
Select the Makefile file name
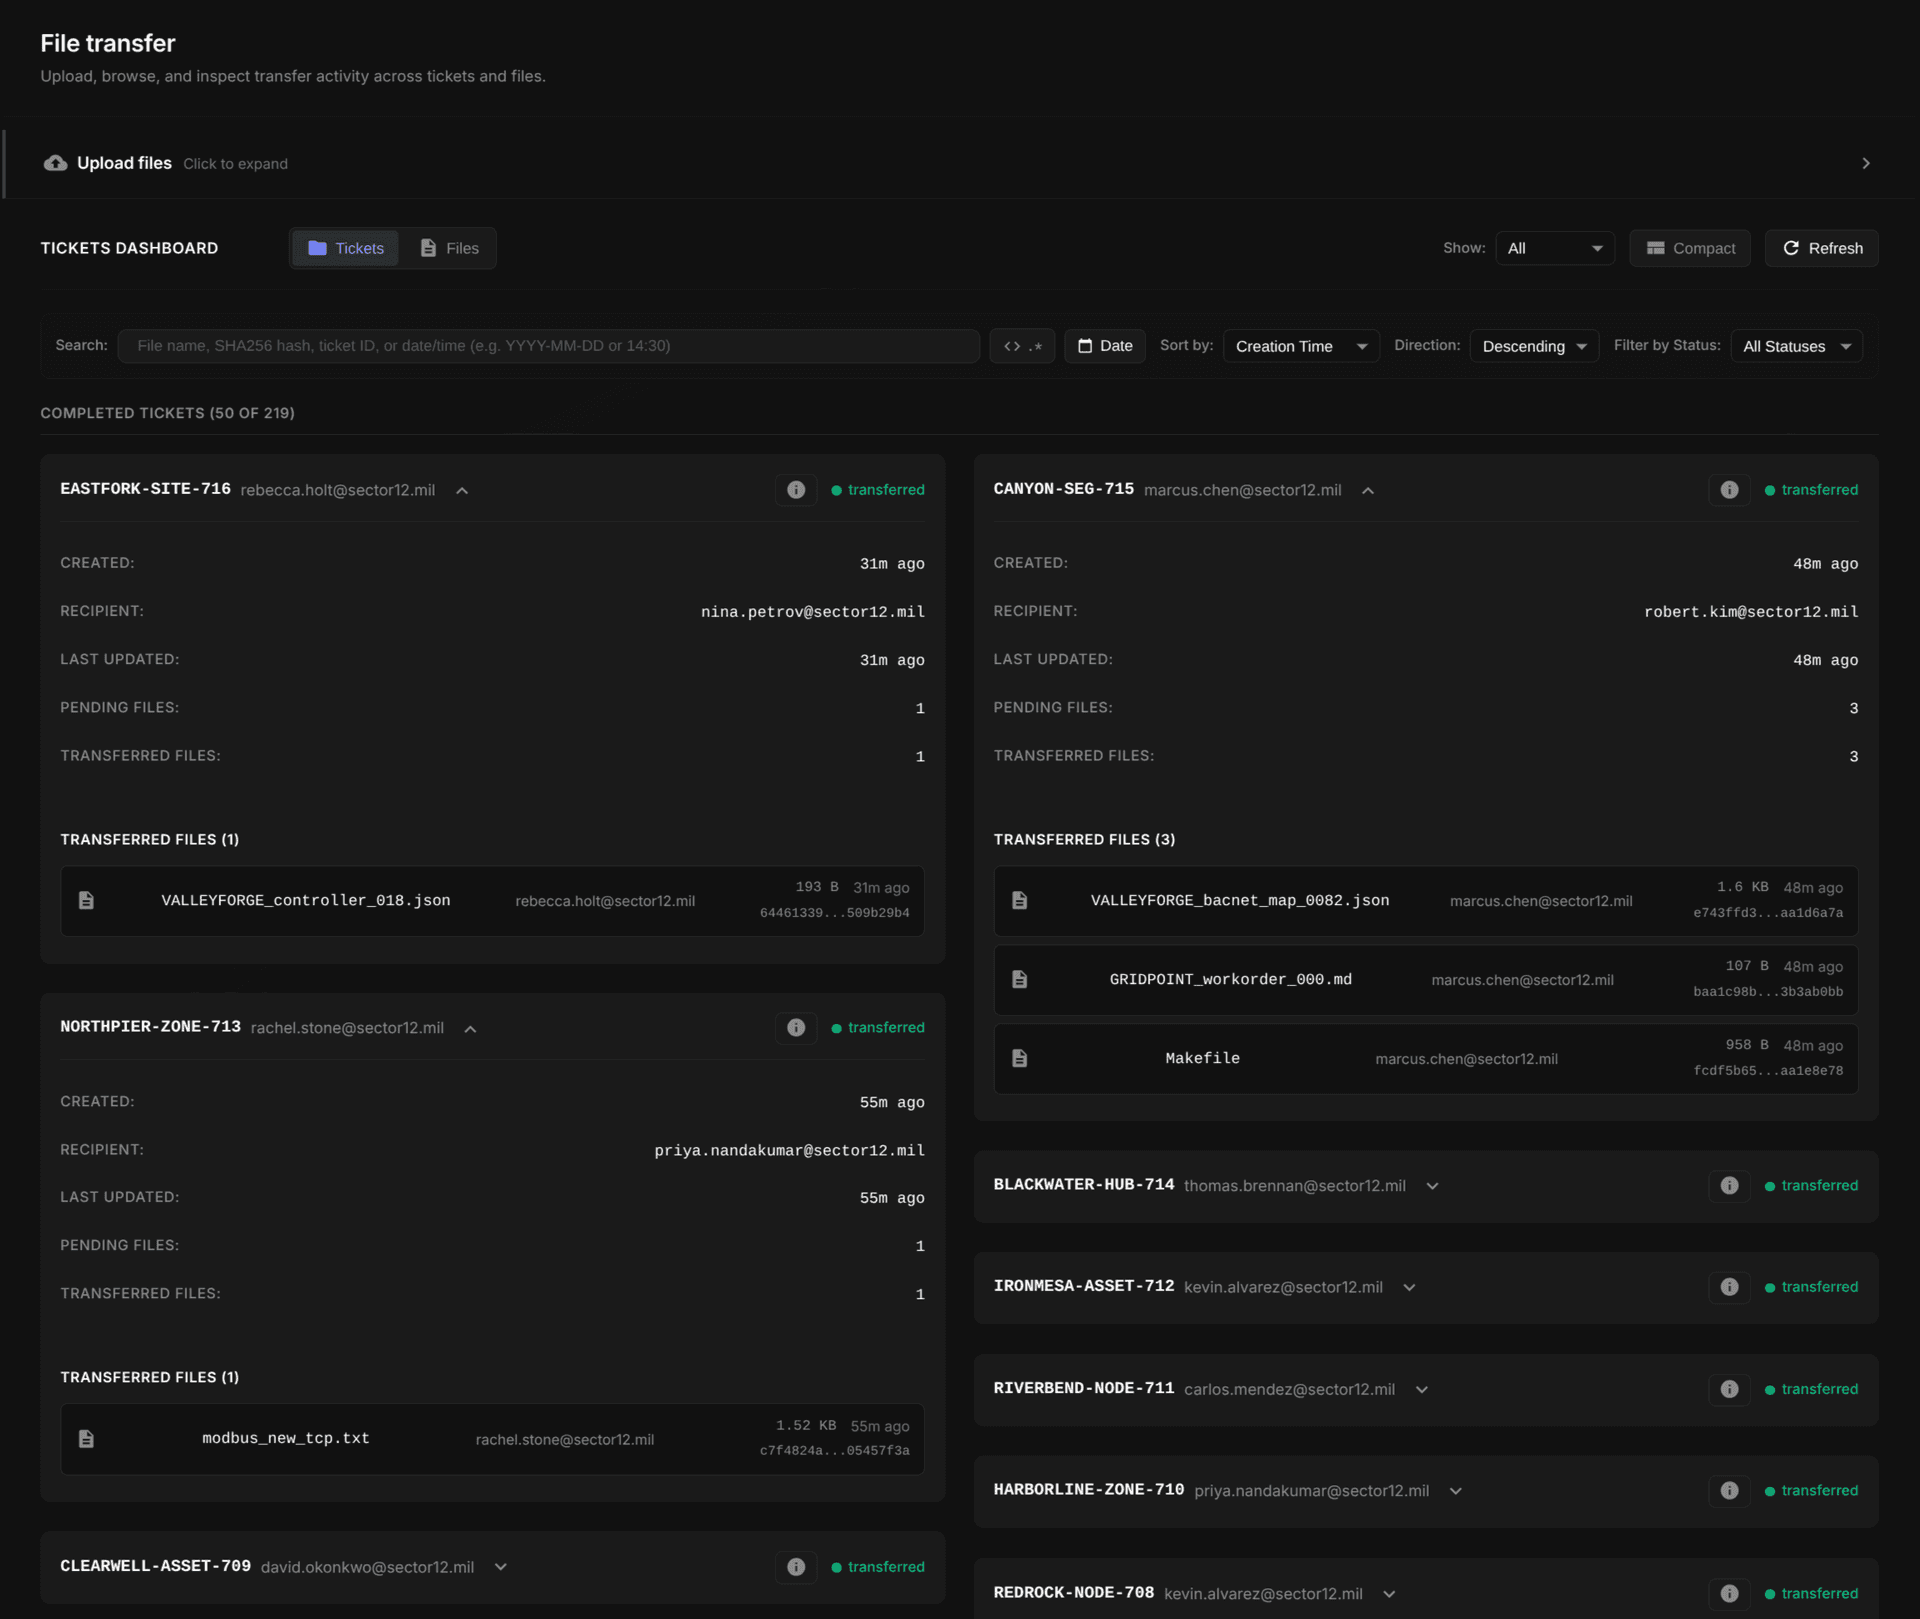tap(1203, 1059)
